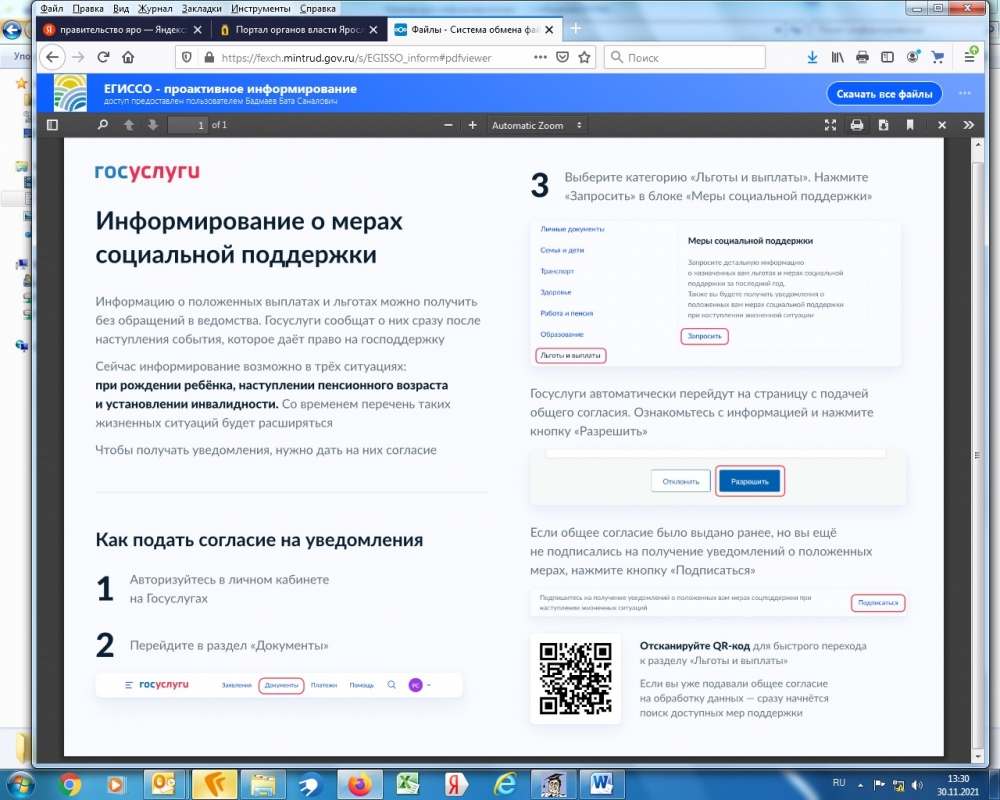The image size is (1000, 800).
Task: Show hidden system tray icons
Action: coord(860,785)
